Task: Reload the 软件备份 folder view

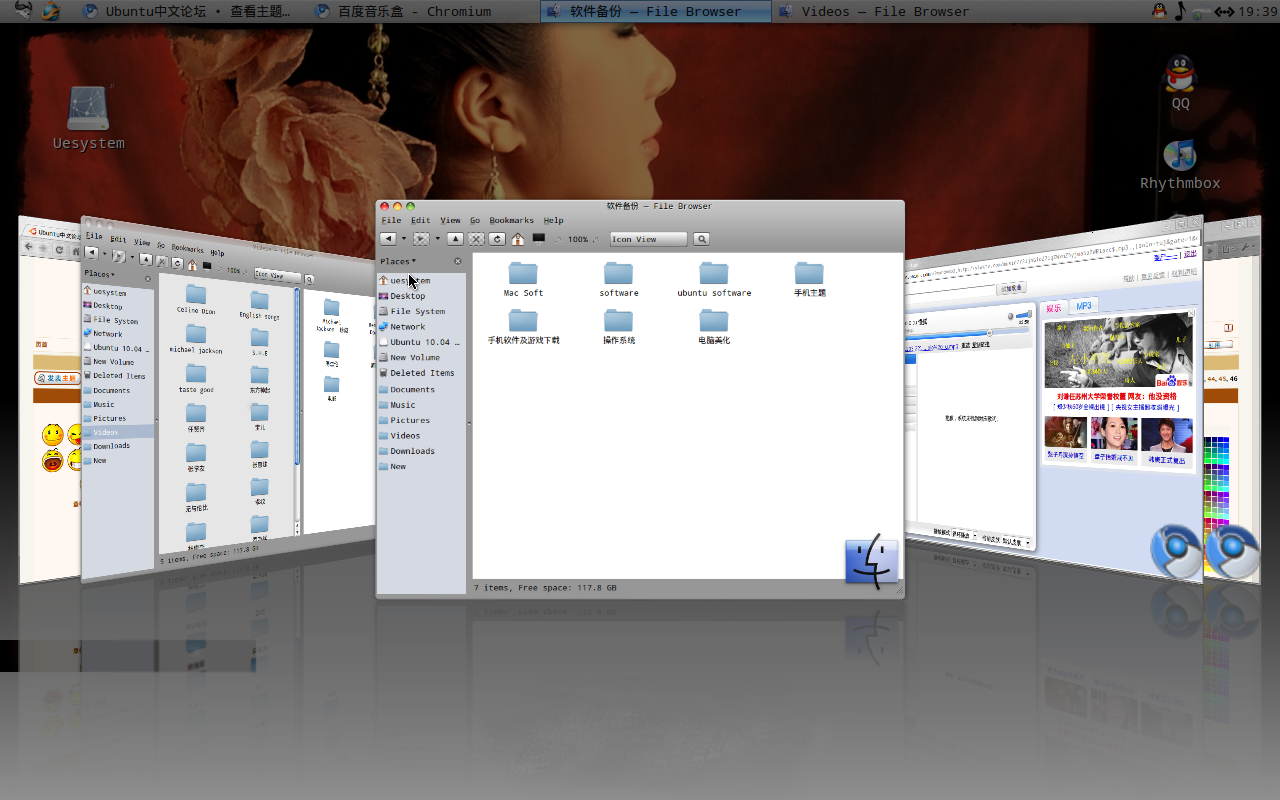Action: tap(496, 239)
